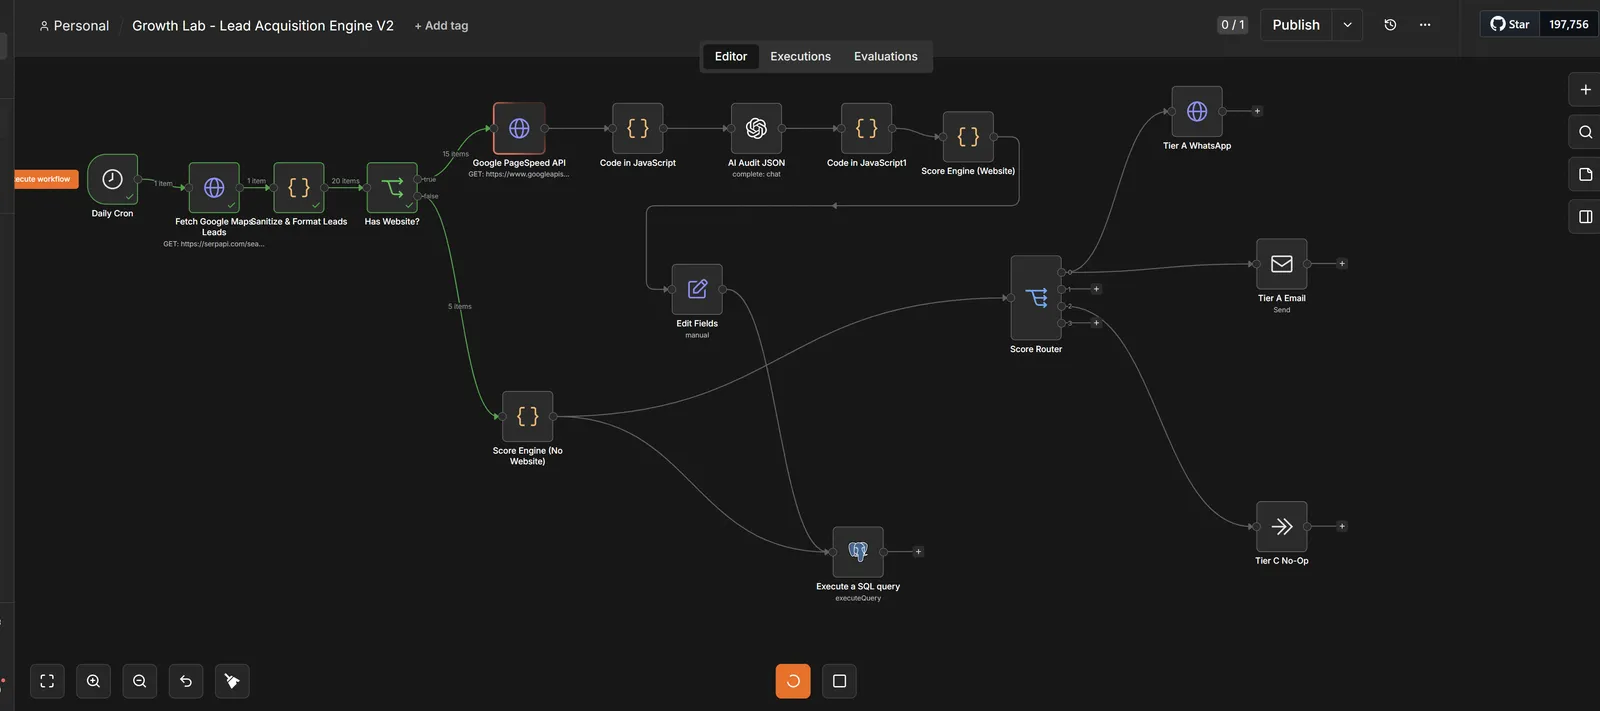
Task: Add node after Tier A WhatsApp output
Action: click(1257, 111)
